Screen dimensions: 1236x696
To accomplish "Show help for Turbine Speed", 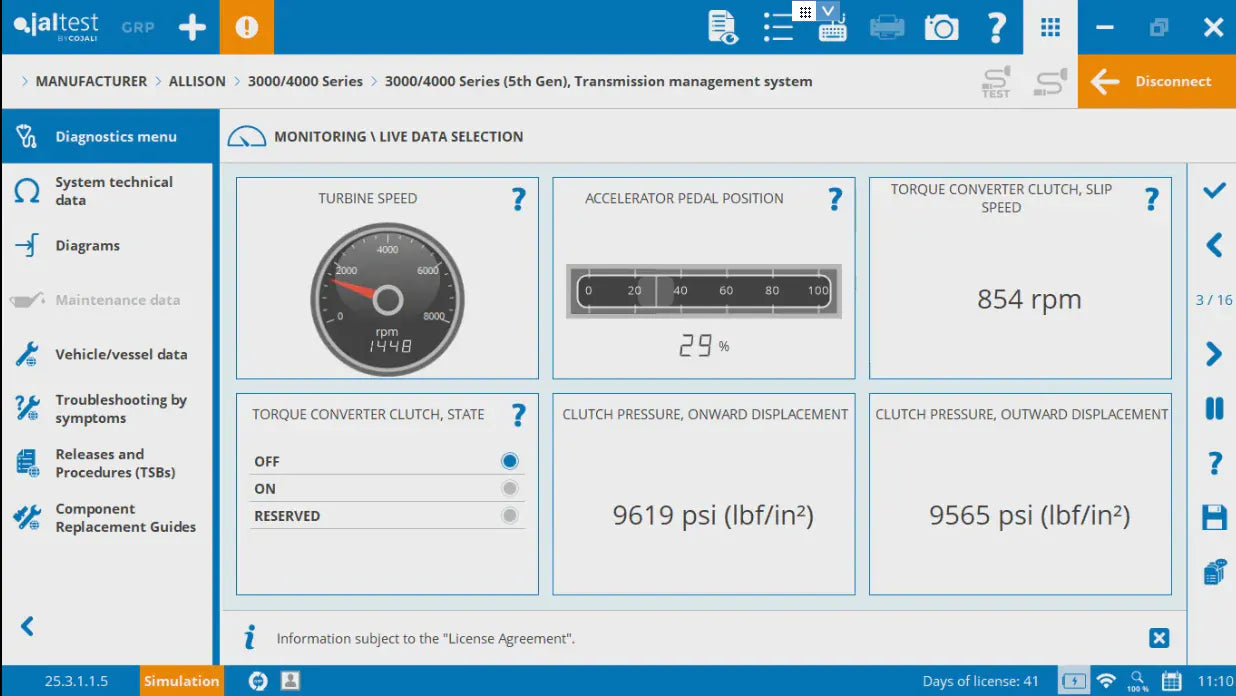I will click(x=518, y=199).
